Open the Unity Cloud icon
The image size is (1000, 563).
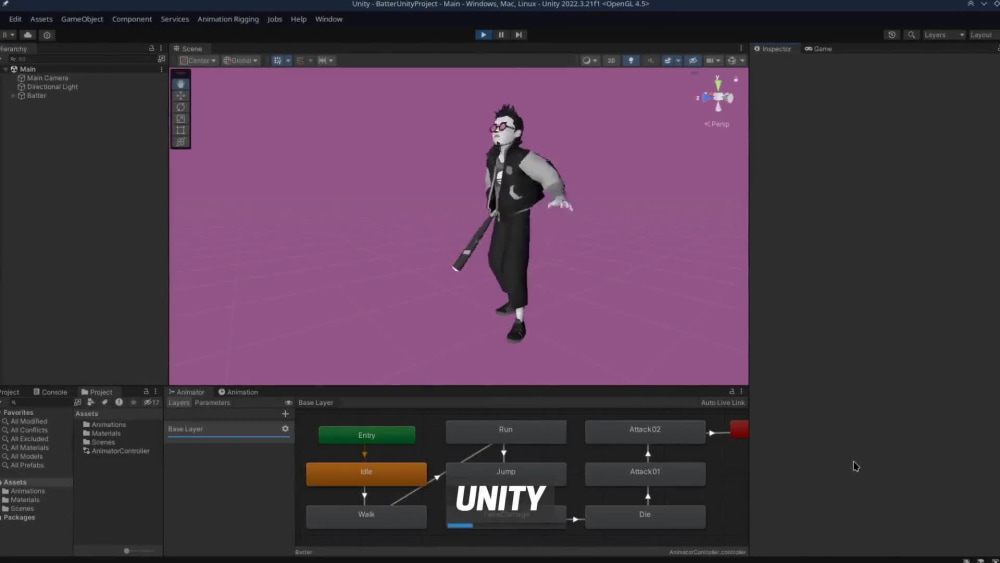[x=27, y=35]
